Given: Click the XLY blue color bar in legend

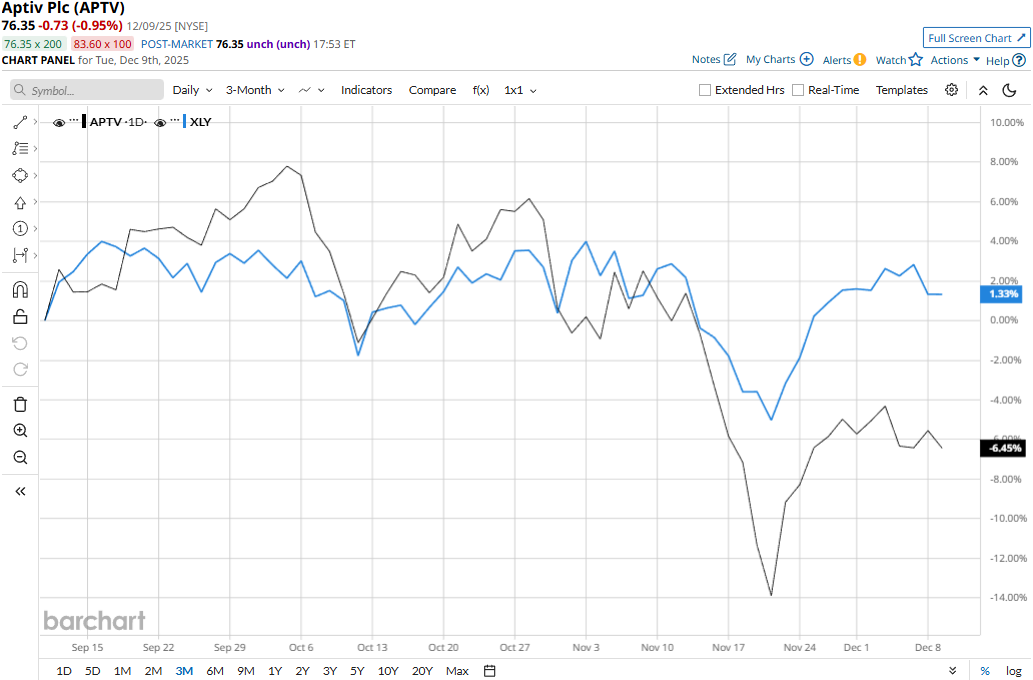Looking at the screenshot, I should 184,122.
